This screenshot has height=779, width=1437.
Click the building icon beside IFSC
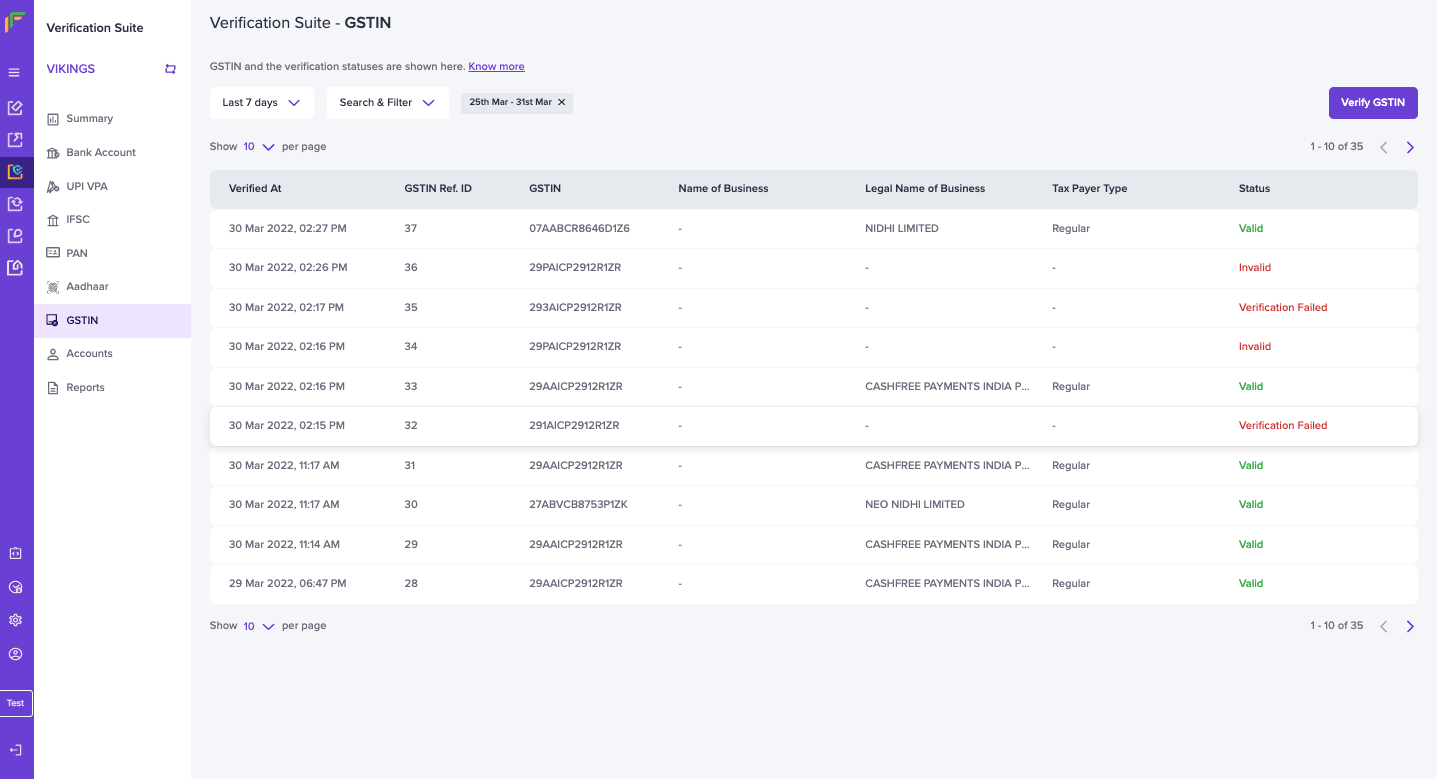53,220
